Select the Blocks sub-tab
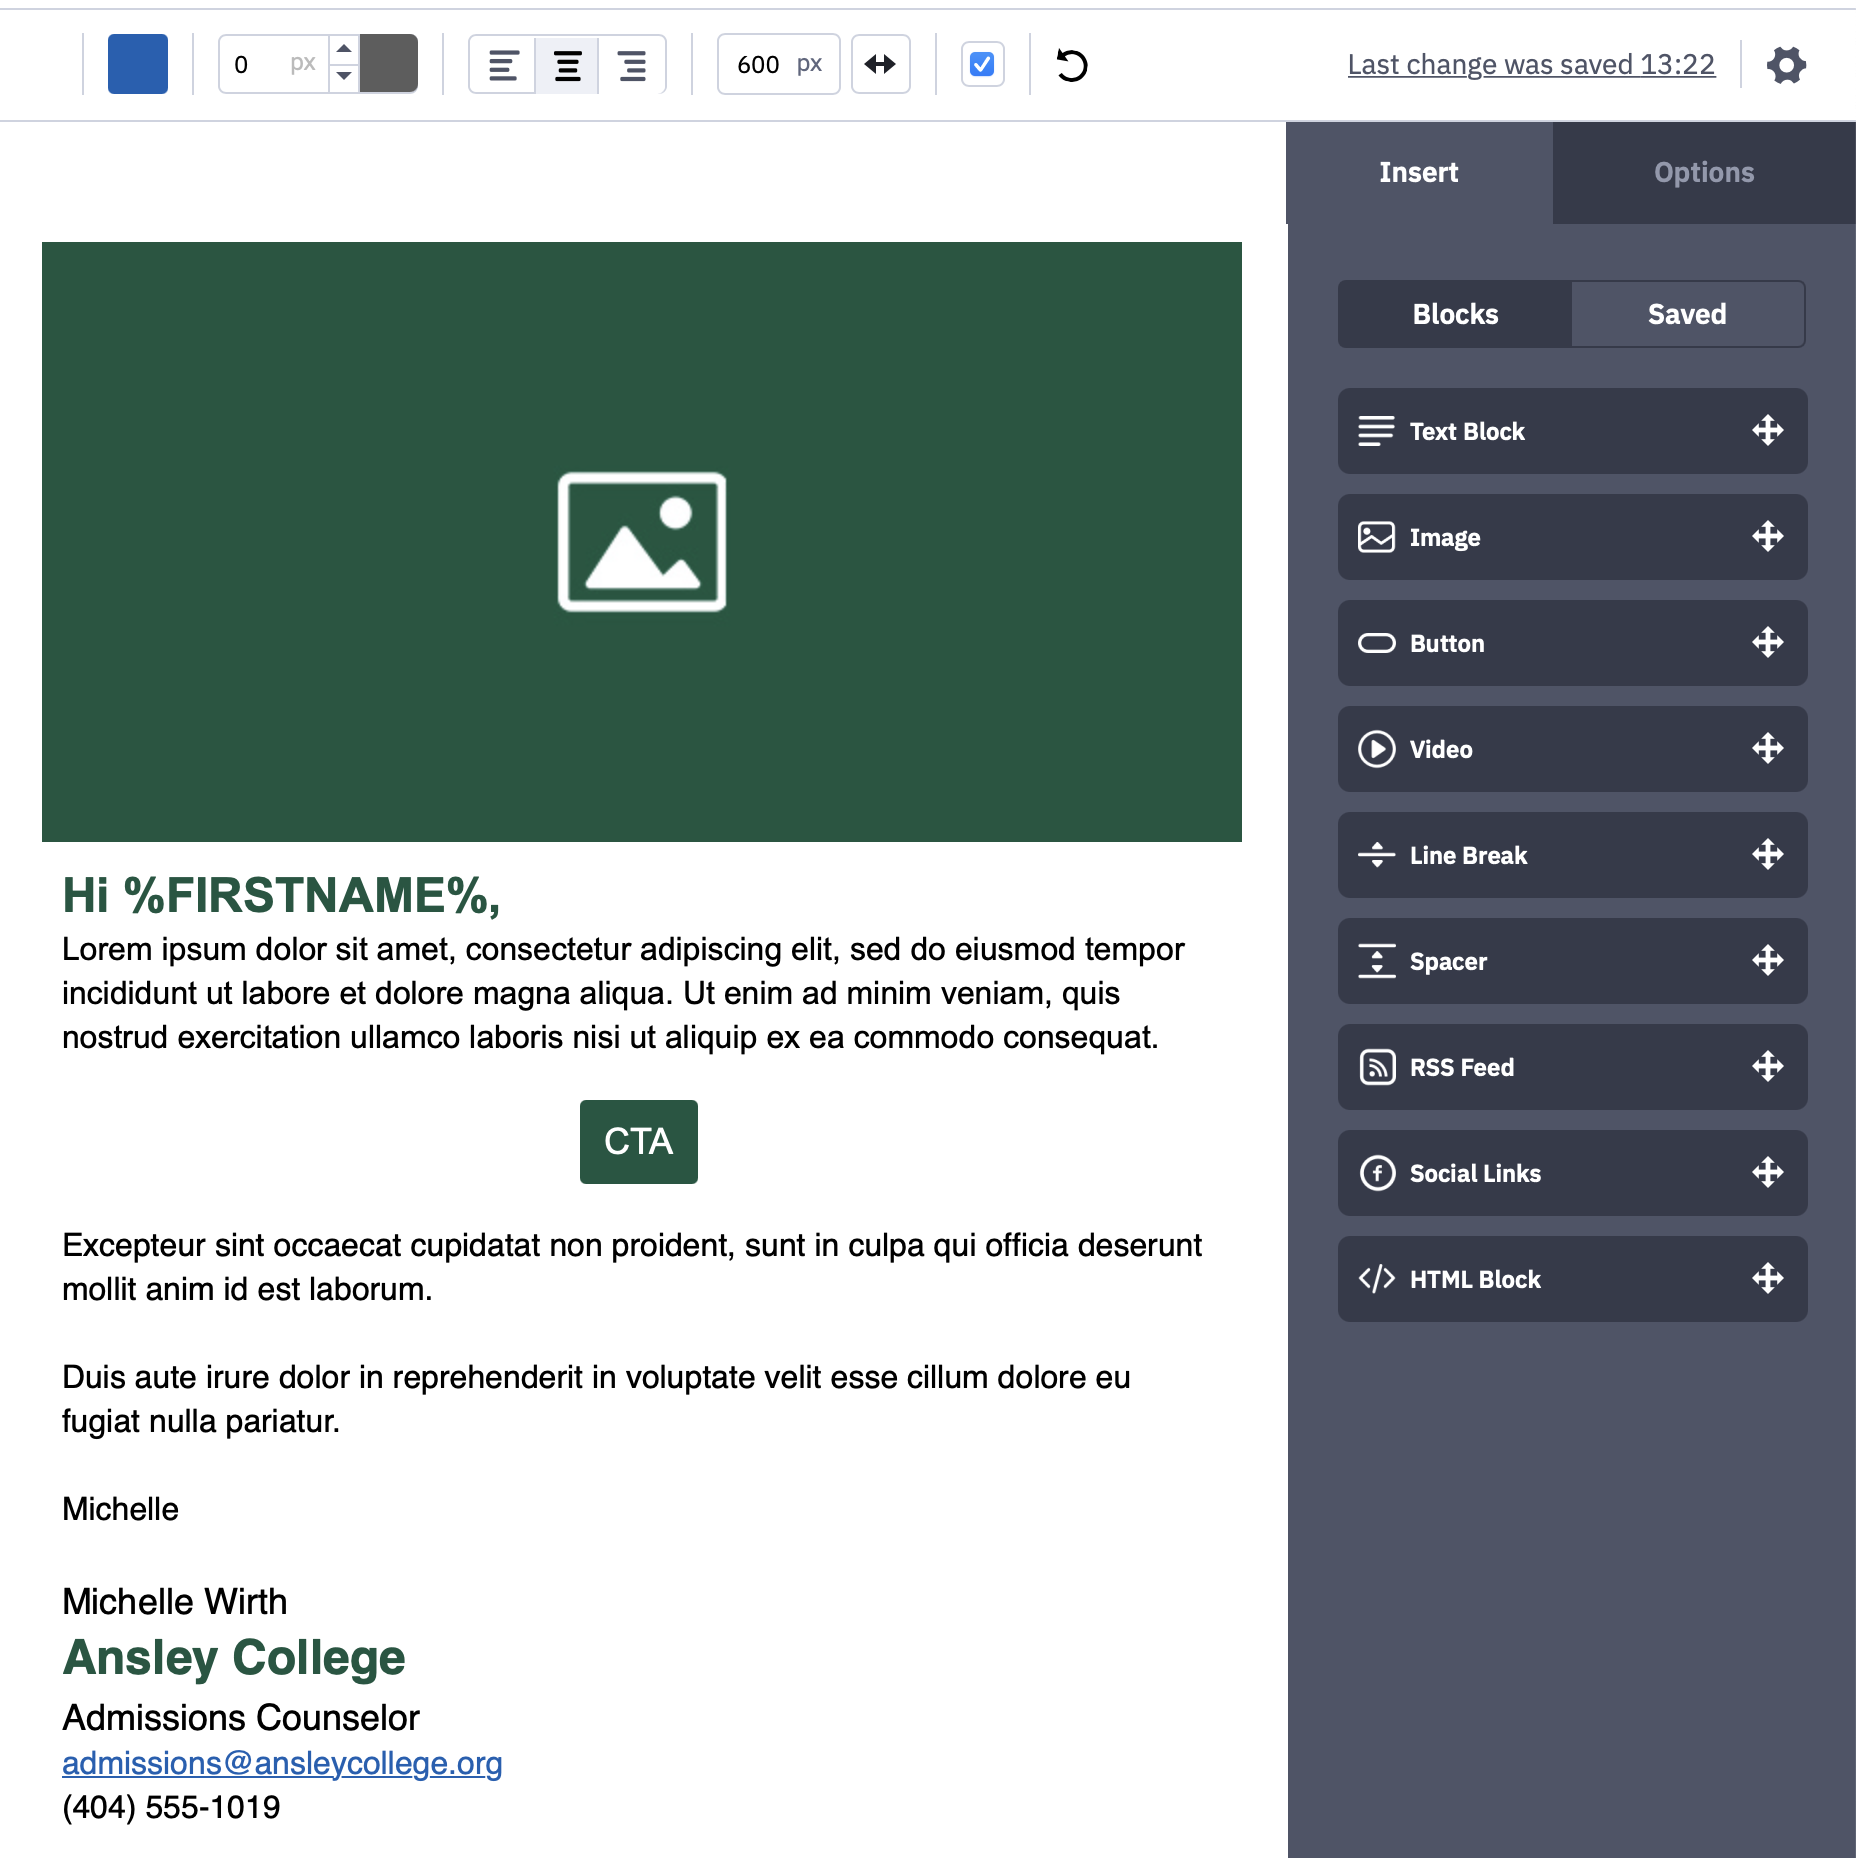The width and height of the screenshot is (1856, 1858). (1455, 314)
